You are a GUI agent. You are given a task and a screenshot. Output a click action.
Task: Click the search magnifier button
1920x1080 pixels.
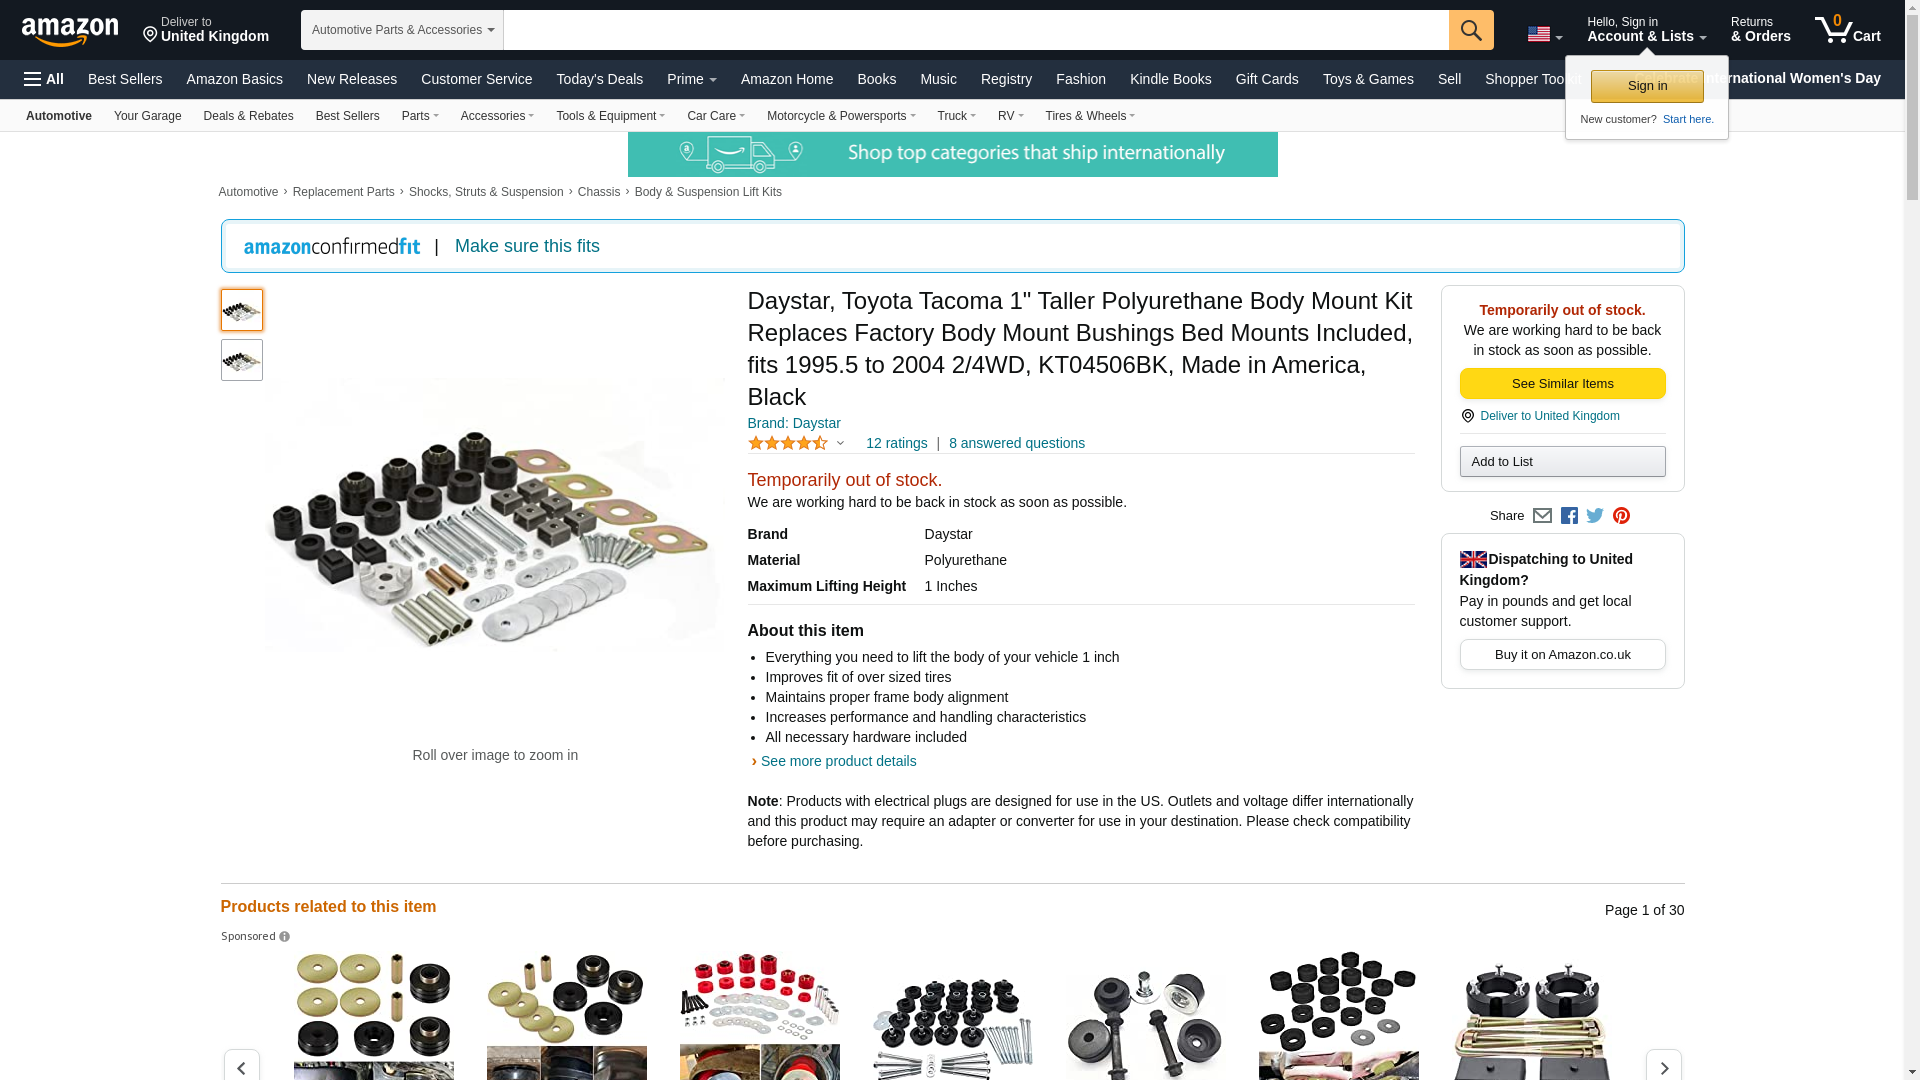click(1471, 30)
